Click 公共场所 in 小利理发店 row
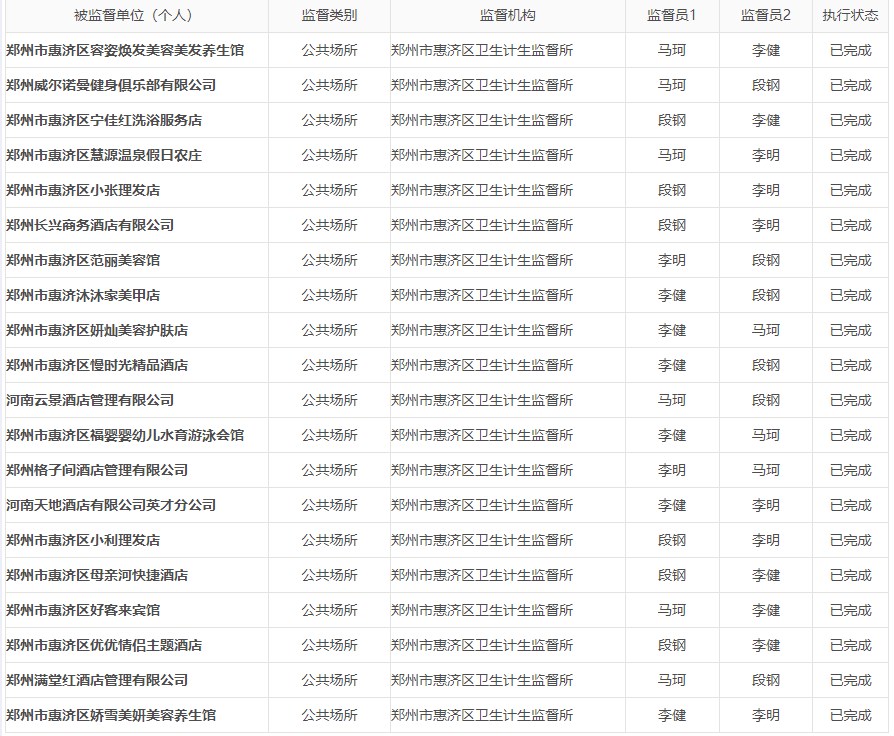 330,540
